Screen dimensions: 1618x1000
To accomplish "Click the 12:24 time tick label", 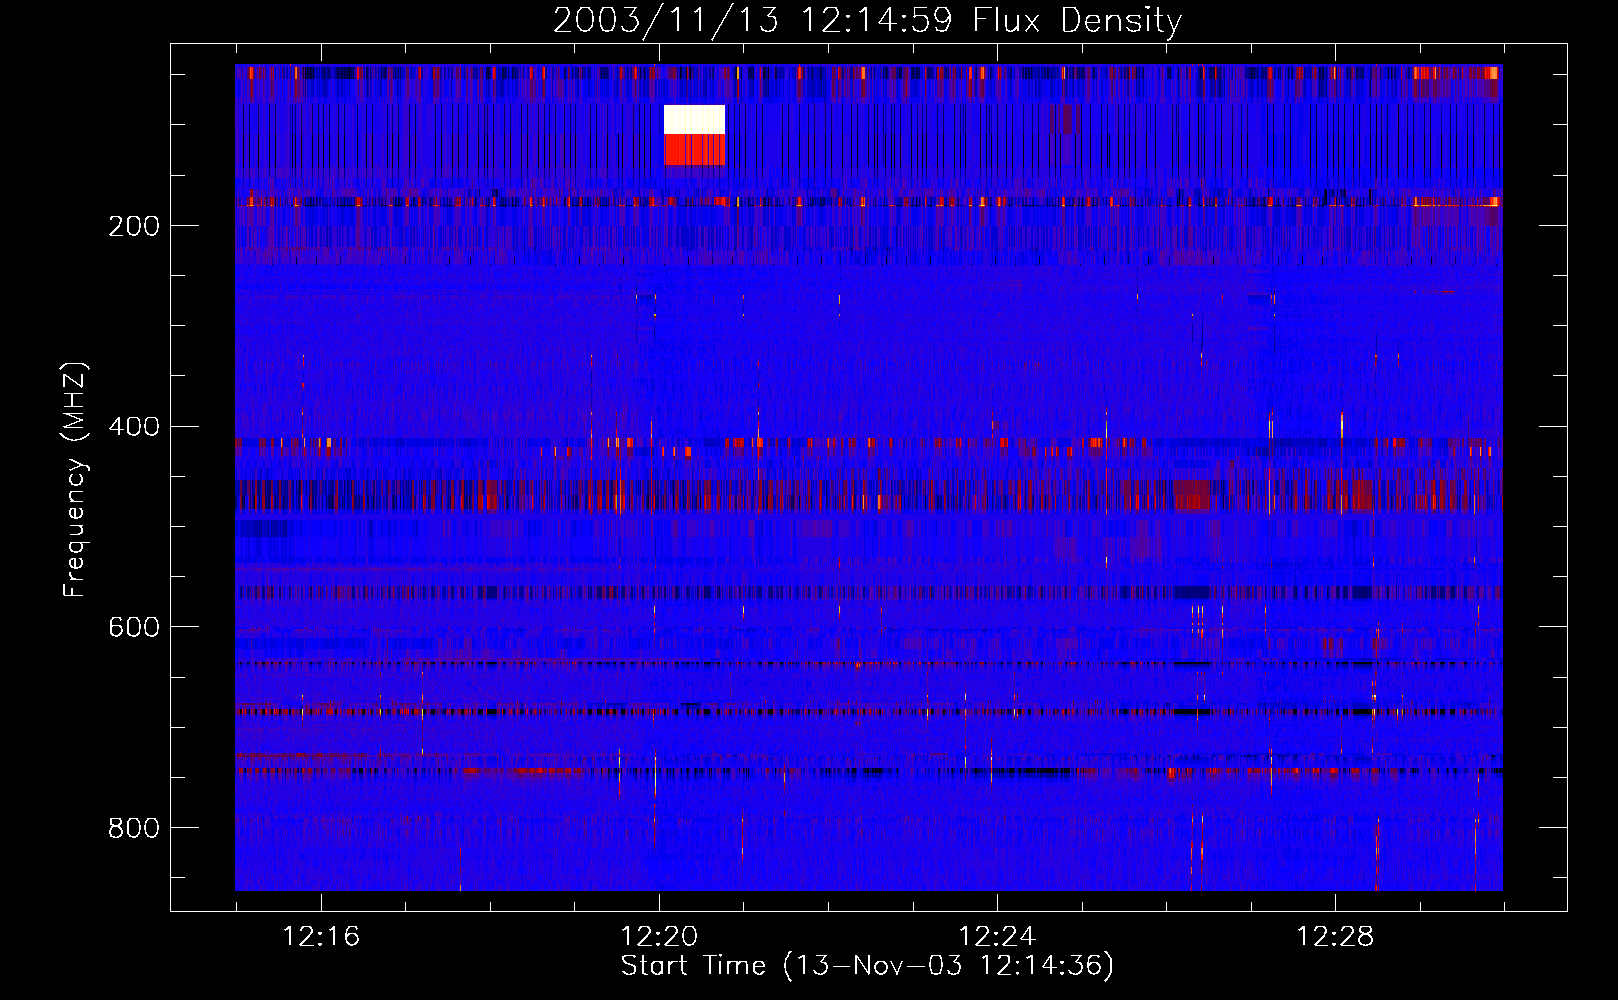I will tap(997, 937).
